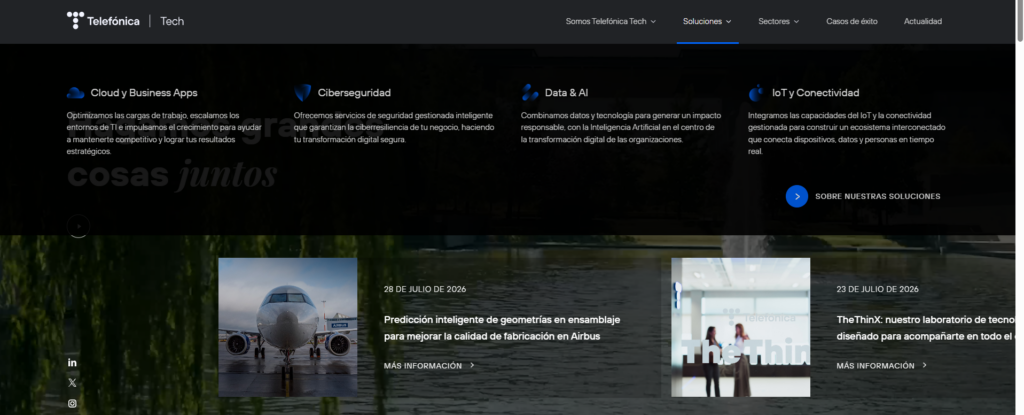This screenshot has width=1024, height=415.
Task: Select Cloud y Business Apps heading
Action: pos(144,93)
